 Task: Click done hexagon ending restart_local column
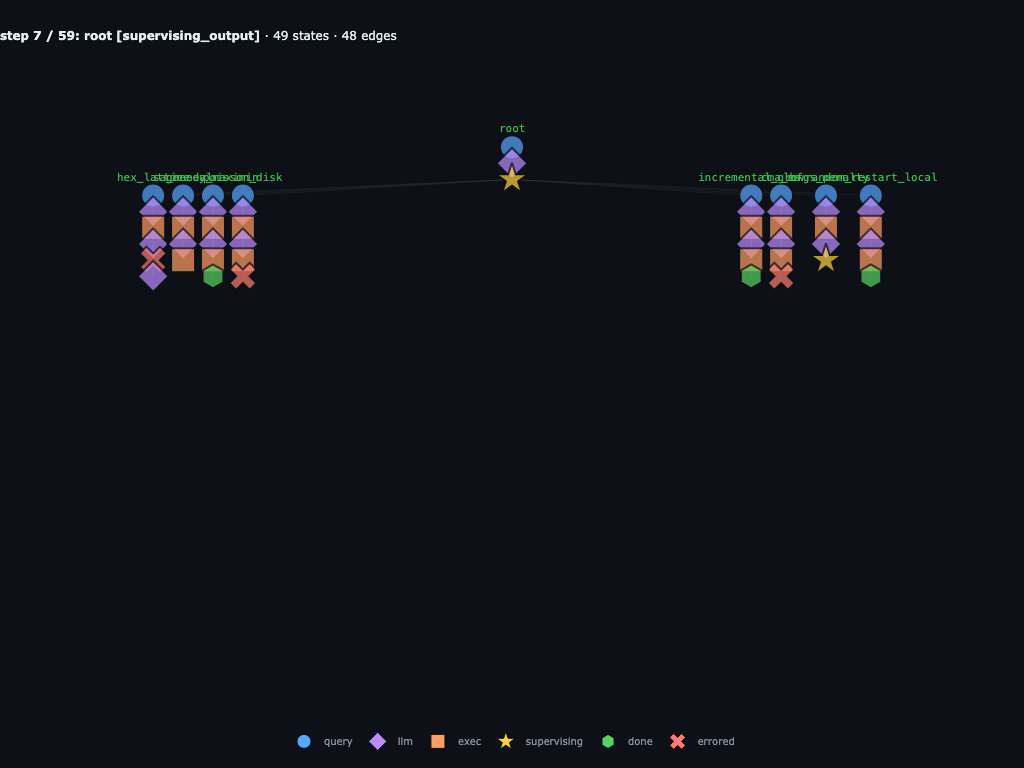[871, 276]
